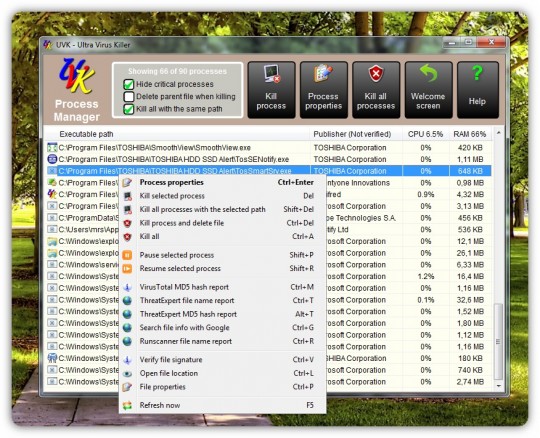Image resolution: width=540 pixels, height=438 pixels.
Task: Enable Delete parent file when killing
Action: (129, 97)
